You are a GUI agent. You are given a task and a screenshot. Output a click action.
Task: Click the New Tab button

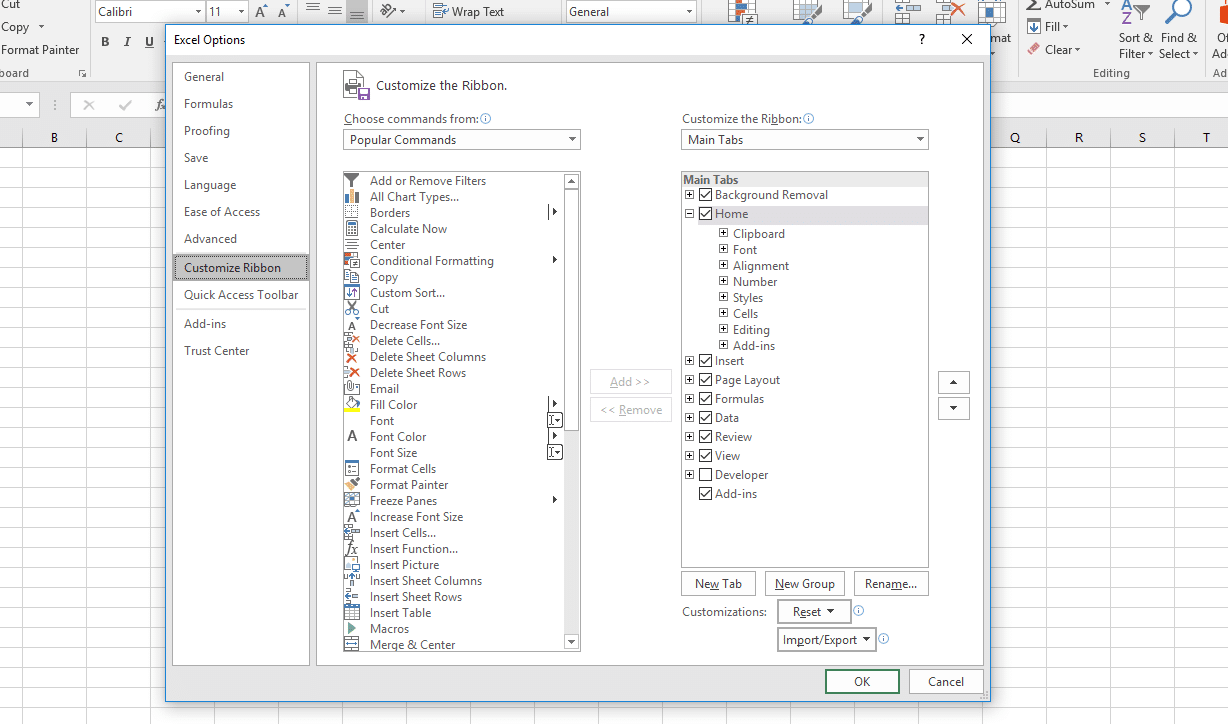coord(719,584)
